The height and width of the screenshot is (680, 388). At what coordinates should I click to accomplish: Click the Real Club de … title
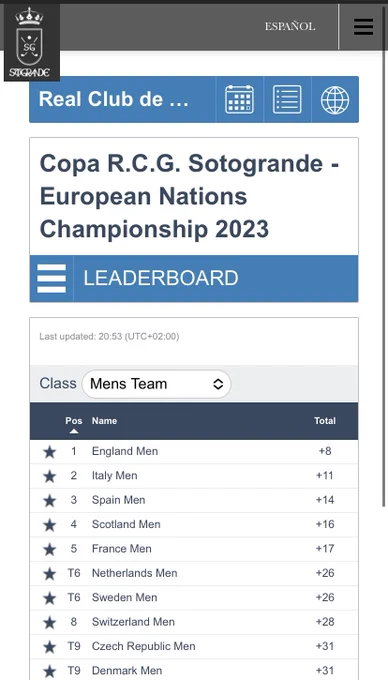(x=114, y=99)
